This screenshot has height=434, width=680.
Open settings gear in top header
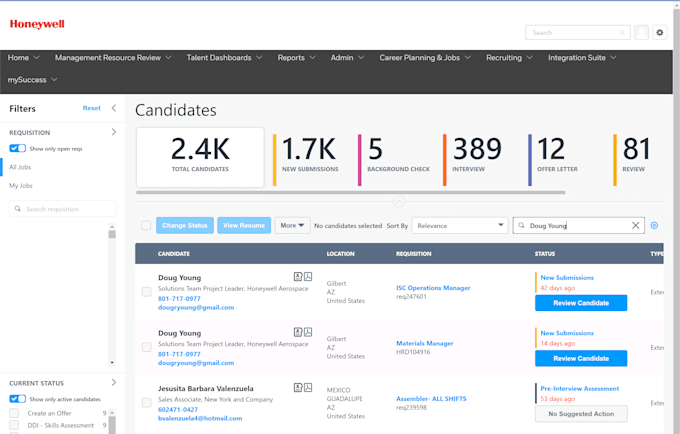coord(659,33)
